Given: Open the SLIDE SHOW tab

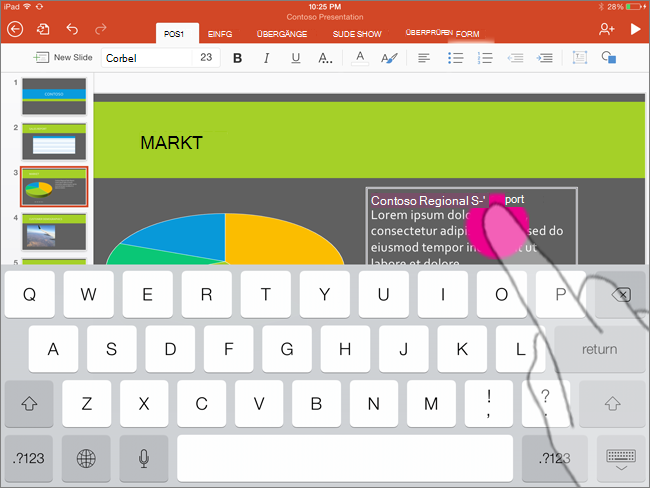Looking at the screenshot, I should [357, 34].
